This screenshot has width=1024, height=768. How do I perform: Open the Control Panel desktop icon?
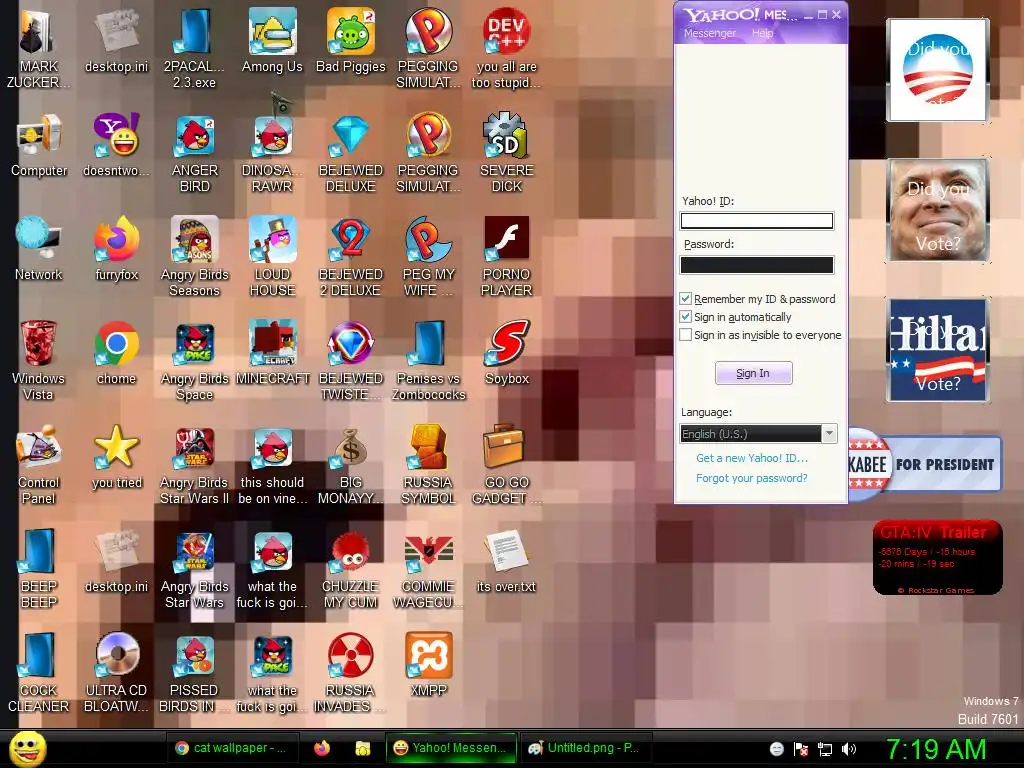pos(39,464)
